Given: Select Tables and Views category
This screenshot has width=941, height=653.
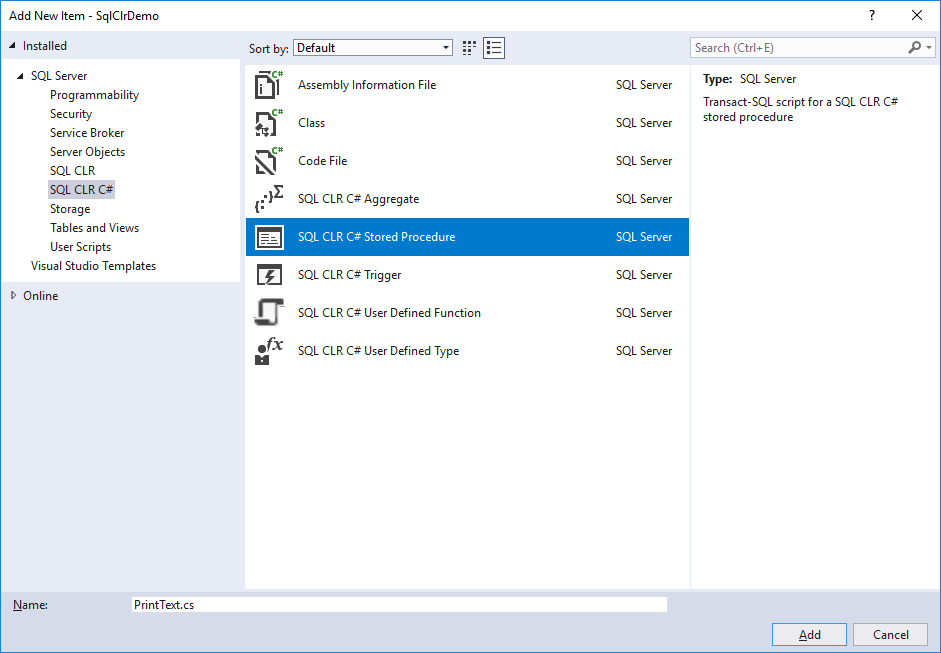Looking at the screenshot, I should (94, 228).
